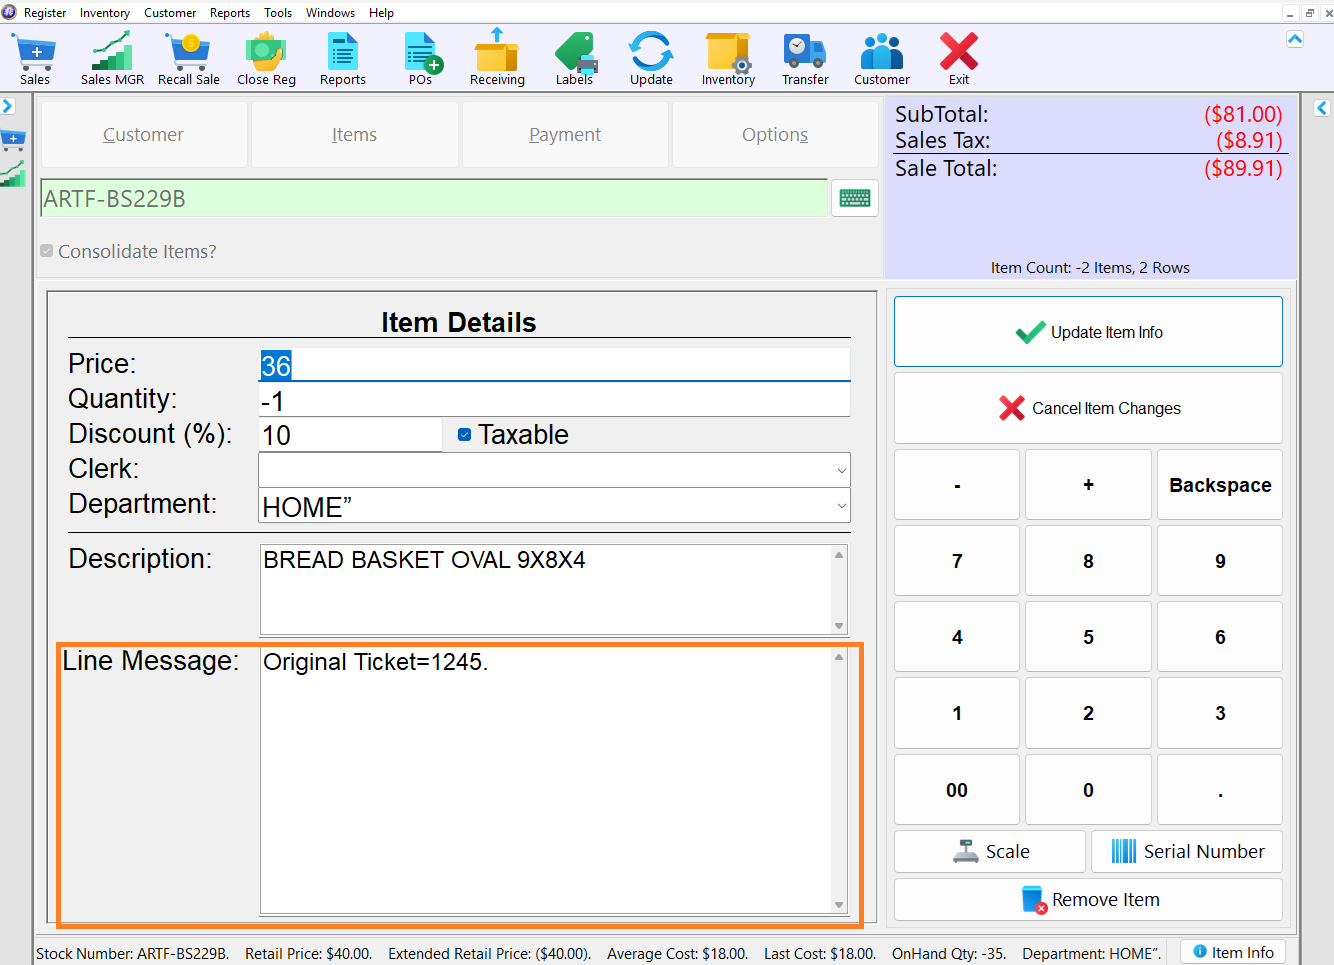Viewport: 1334px width, 965px height.
Task: Click the Price input field
Action: coord(554,365)
